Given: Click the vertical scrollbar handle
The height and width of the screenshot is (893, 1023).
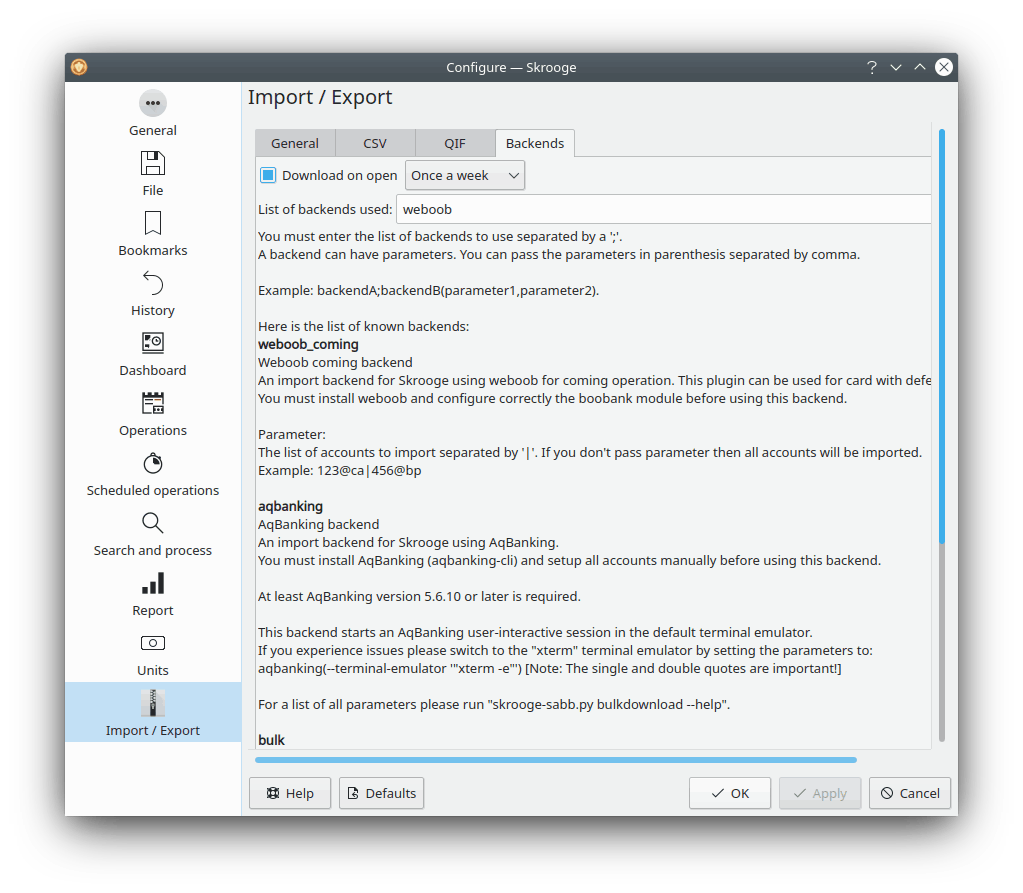Looking at the screenshot, I should click(x=942, y=336).
